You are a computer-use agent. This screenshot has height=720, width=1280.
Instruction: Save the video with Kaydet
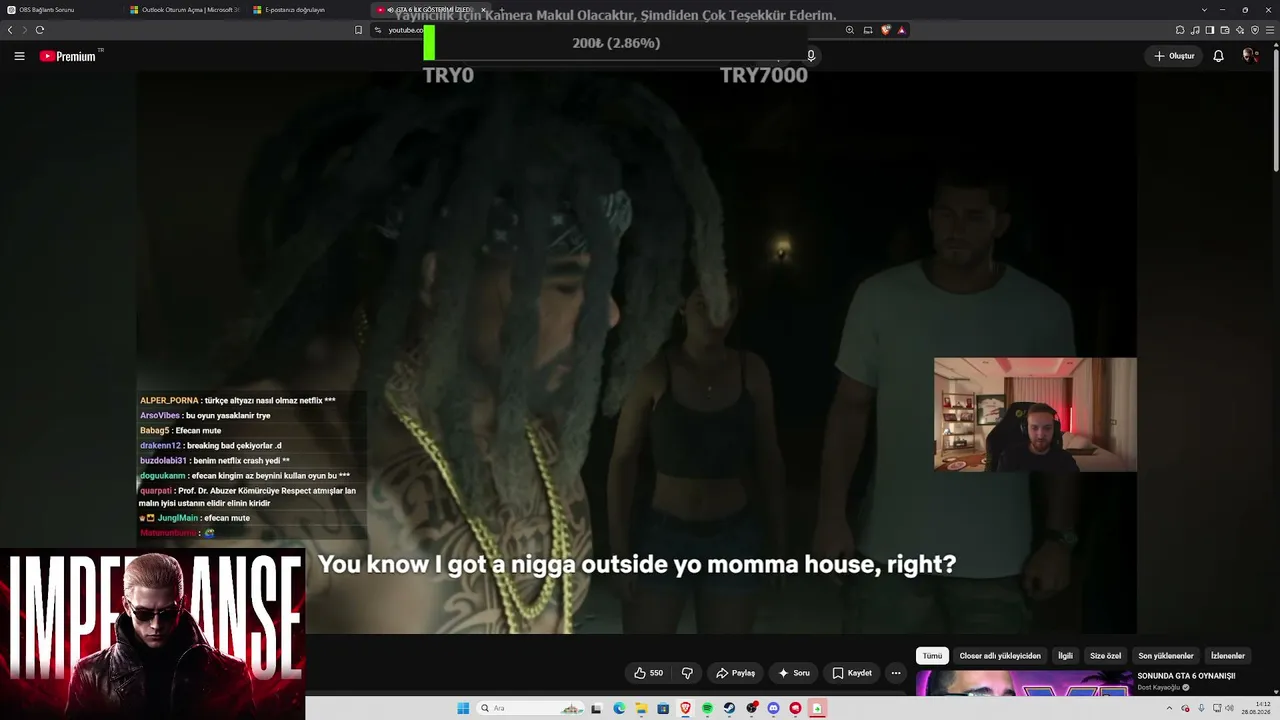[852, 673]
